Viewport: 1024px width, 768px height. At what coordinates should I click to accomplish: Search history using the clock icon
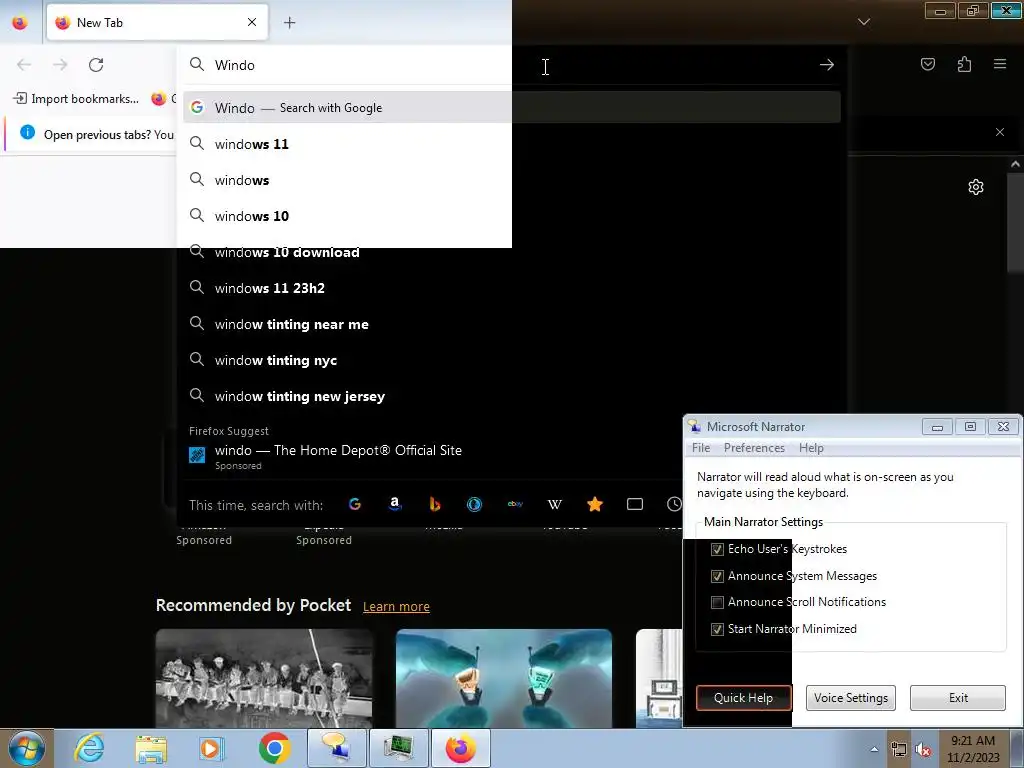[x=674, y=504]
